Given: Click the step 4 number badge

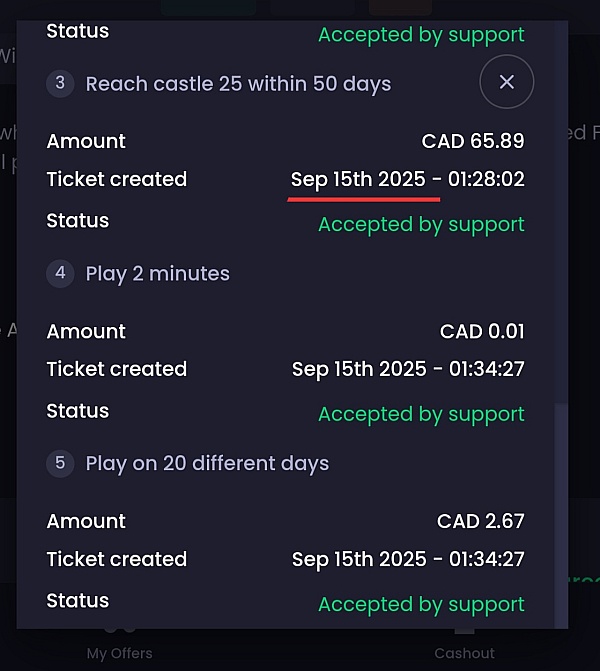Looking at the screenshot, I should [60, 274].
